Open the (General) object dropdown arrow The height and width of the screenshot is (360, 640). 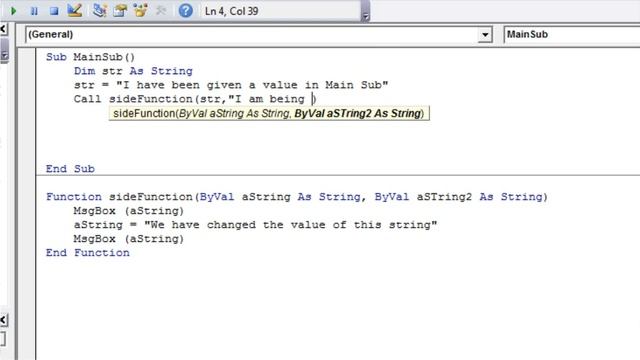485,35
